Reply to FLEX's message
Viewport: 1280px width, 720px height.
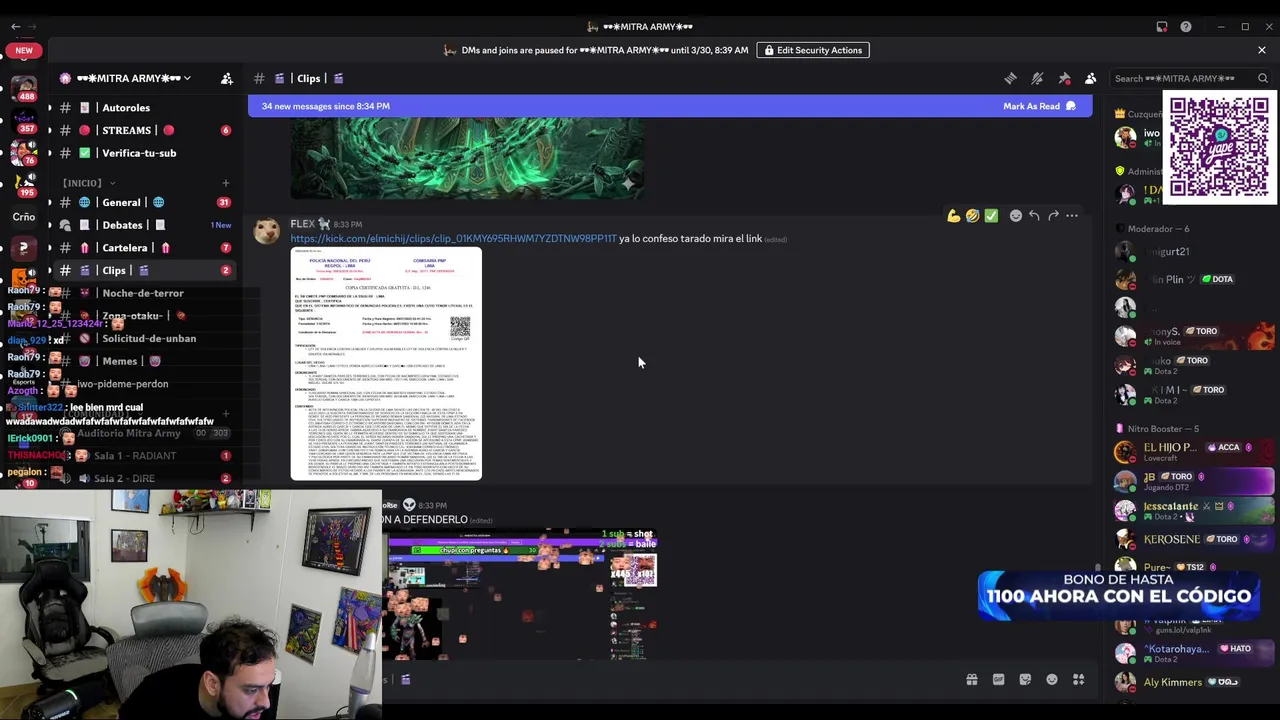pos(1034,216)
